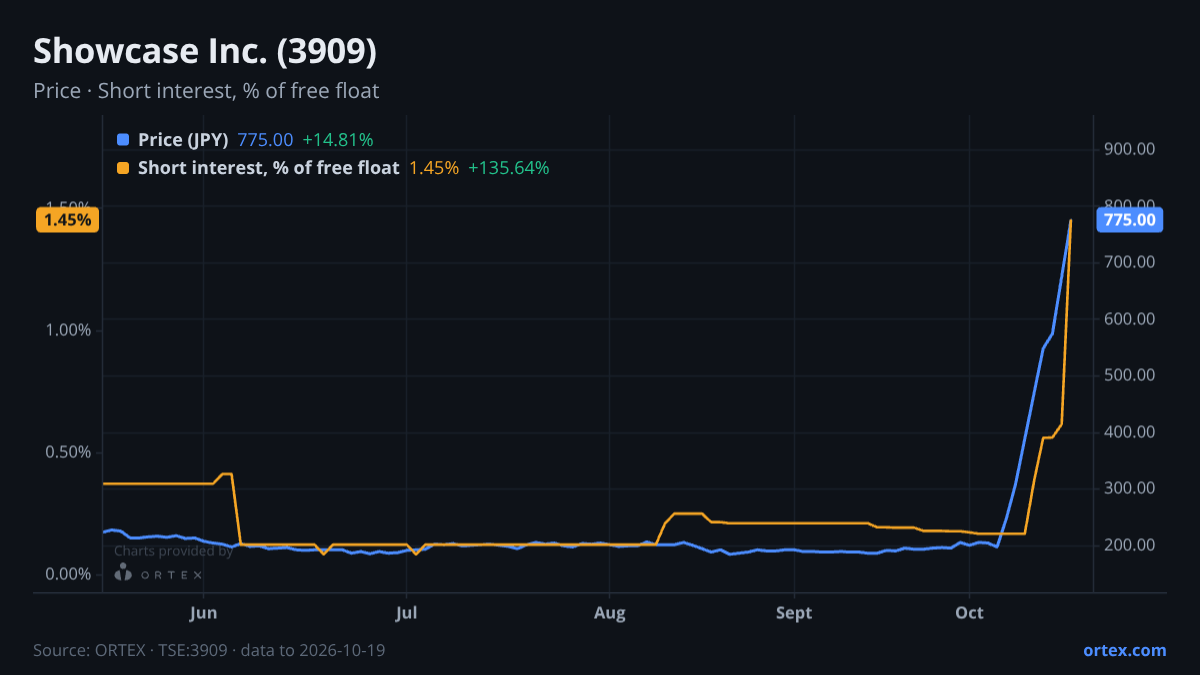This screenshot has width=1200, height=675.
Task: Click the 200.00 right axis label
Action: click(1130, 545)
